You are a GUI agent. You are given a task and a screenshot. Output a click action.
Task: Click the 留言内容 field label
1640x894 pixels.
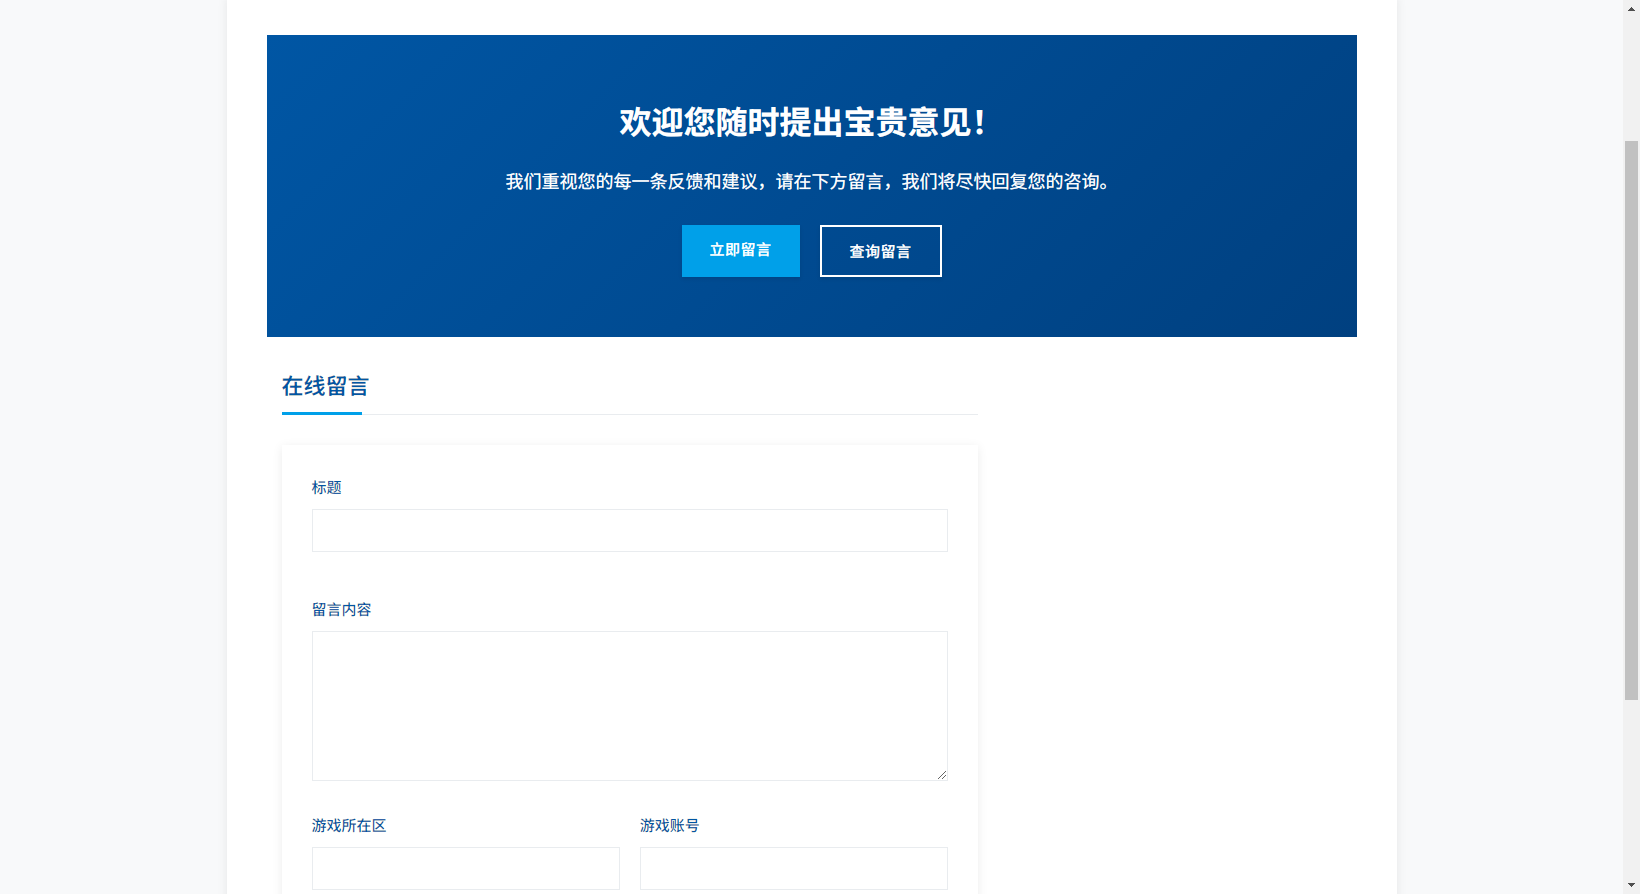coord(341,610)
